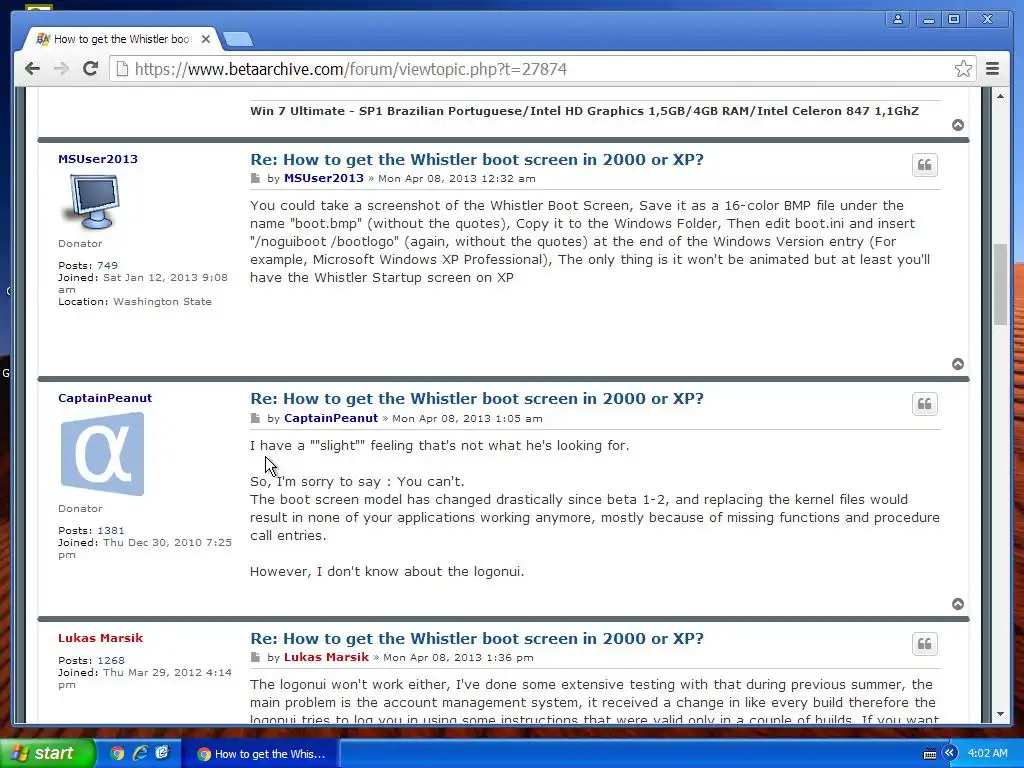Select the Chrome taskbar button
The image size is (1024, 768).
[261, 754]
